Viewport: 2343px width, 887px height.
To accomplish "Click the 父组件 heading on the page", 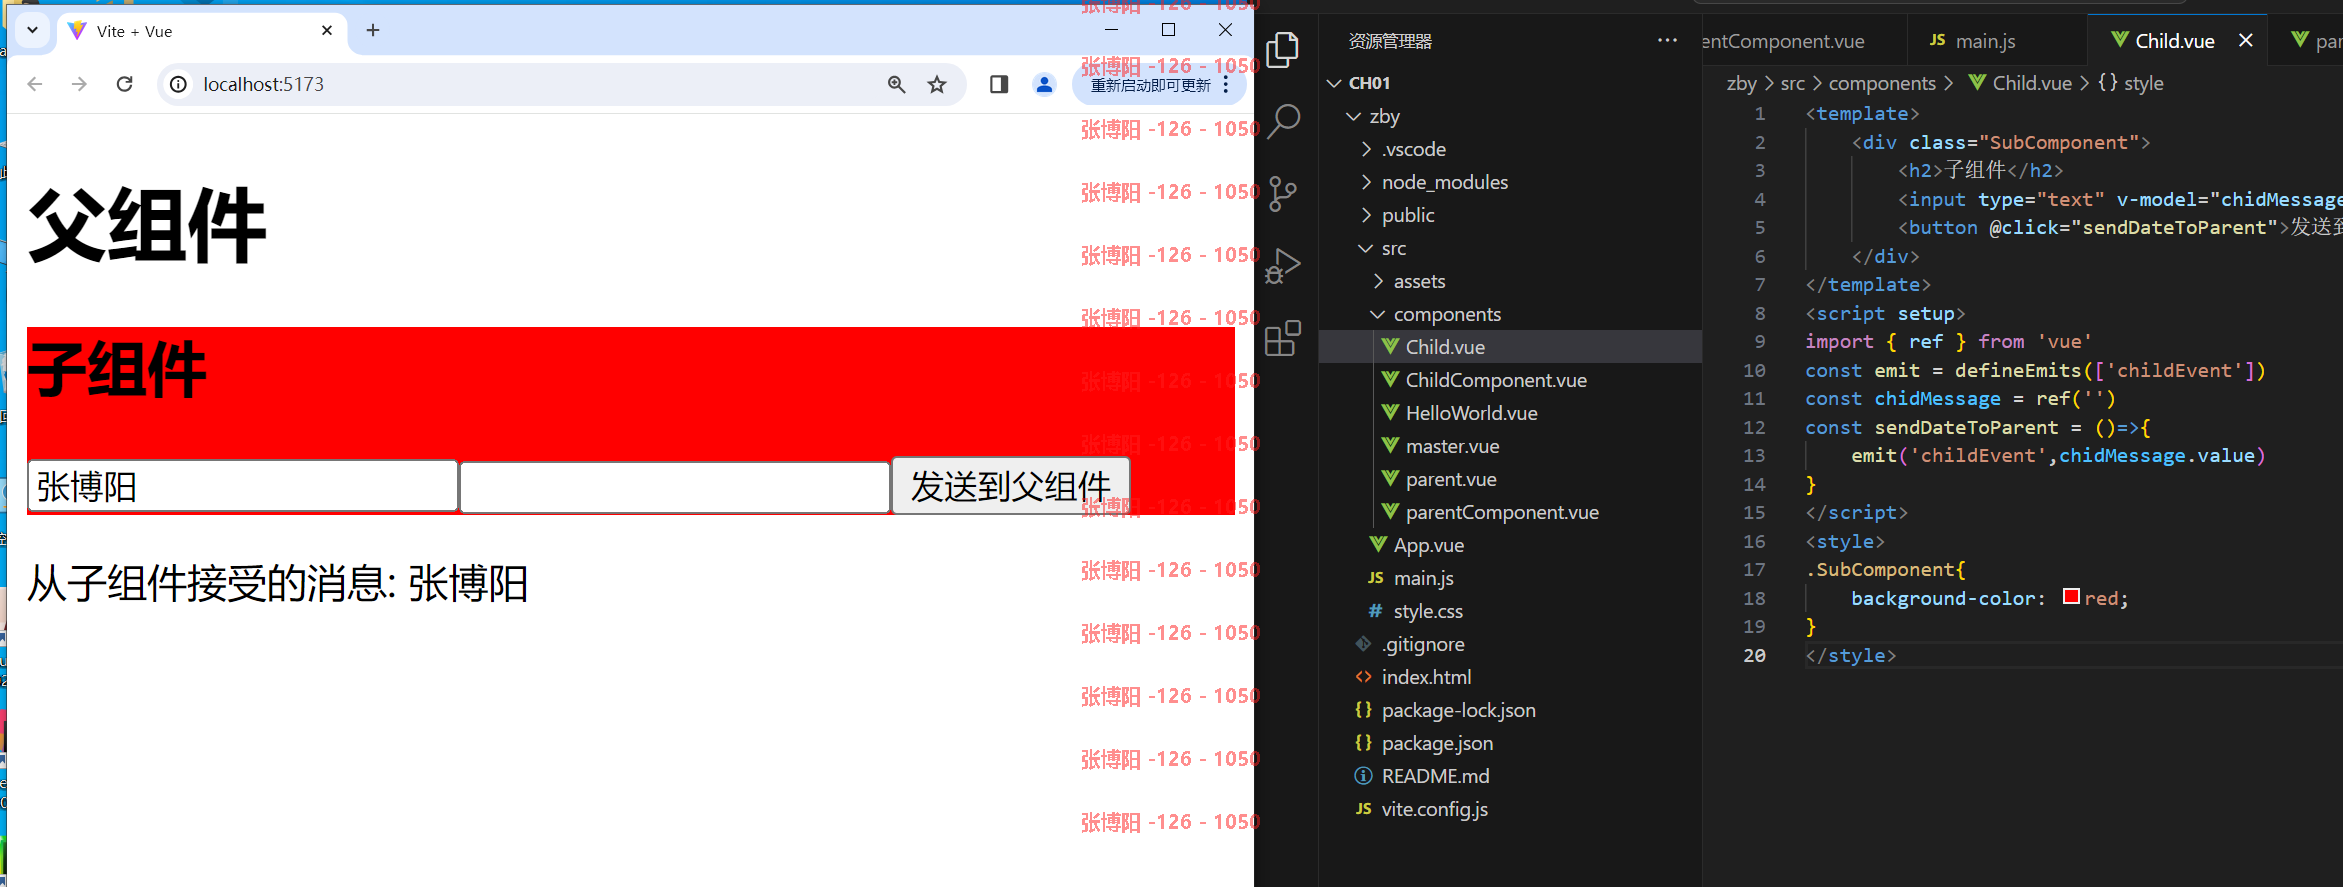I will coord(147,226).
